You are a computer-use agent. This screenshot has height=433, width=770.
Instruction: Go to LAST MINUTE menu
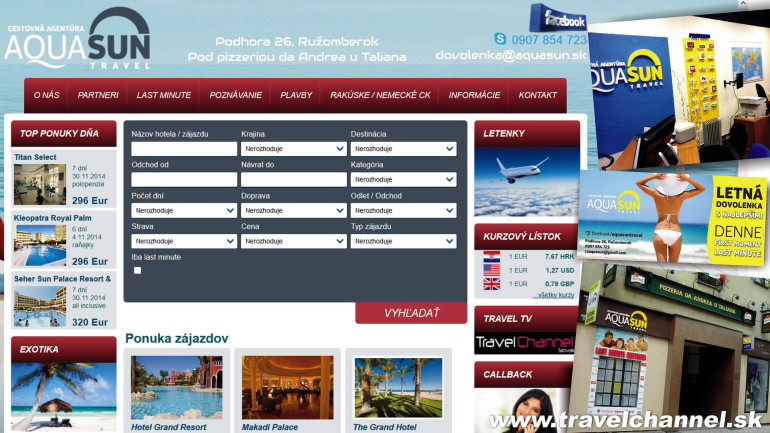tap(164, 95)
